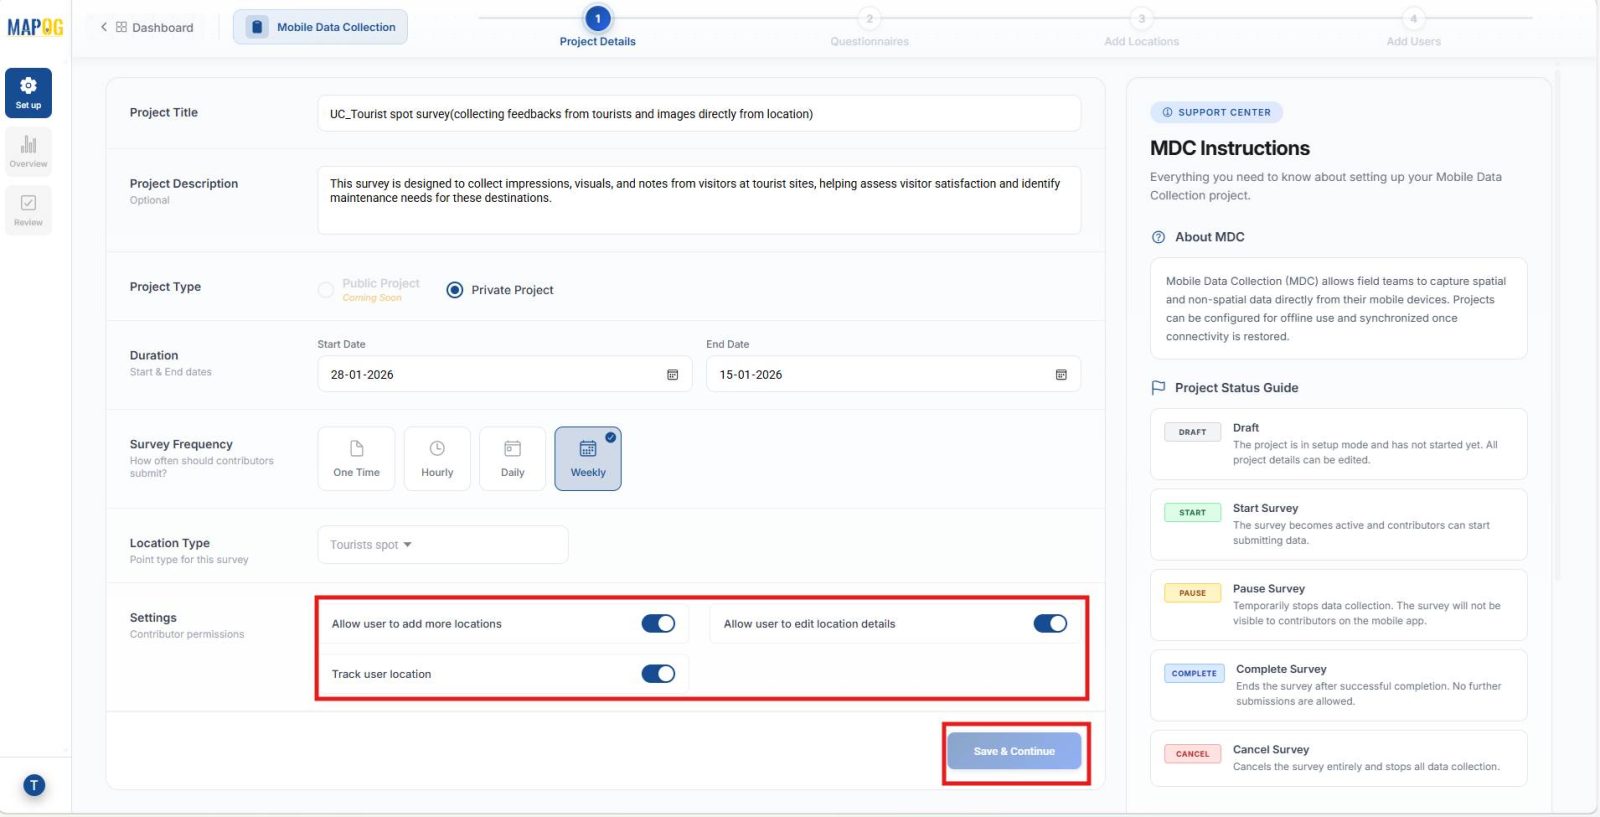The width and height of the screenshot is (1600, 817).
Task: Click Save & Continue button
Action: click(1014, 751)
